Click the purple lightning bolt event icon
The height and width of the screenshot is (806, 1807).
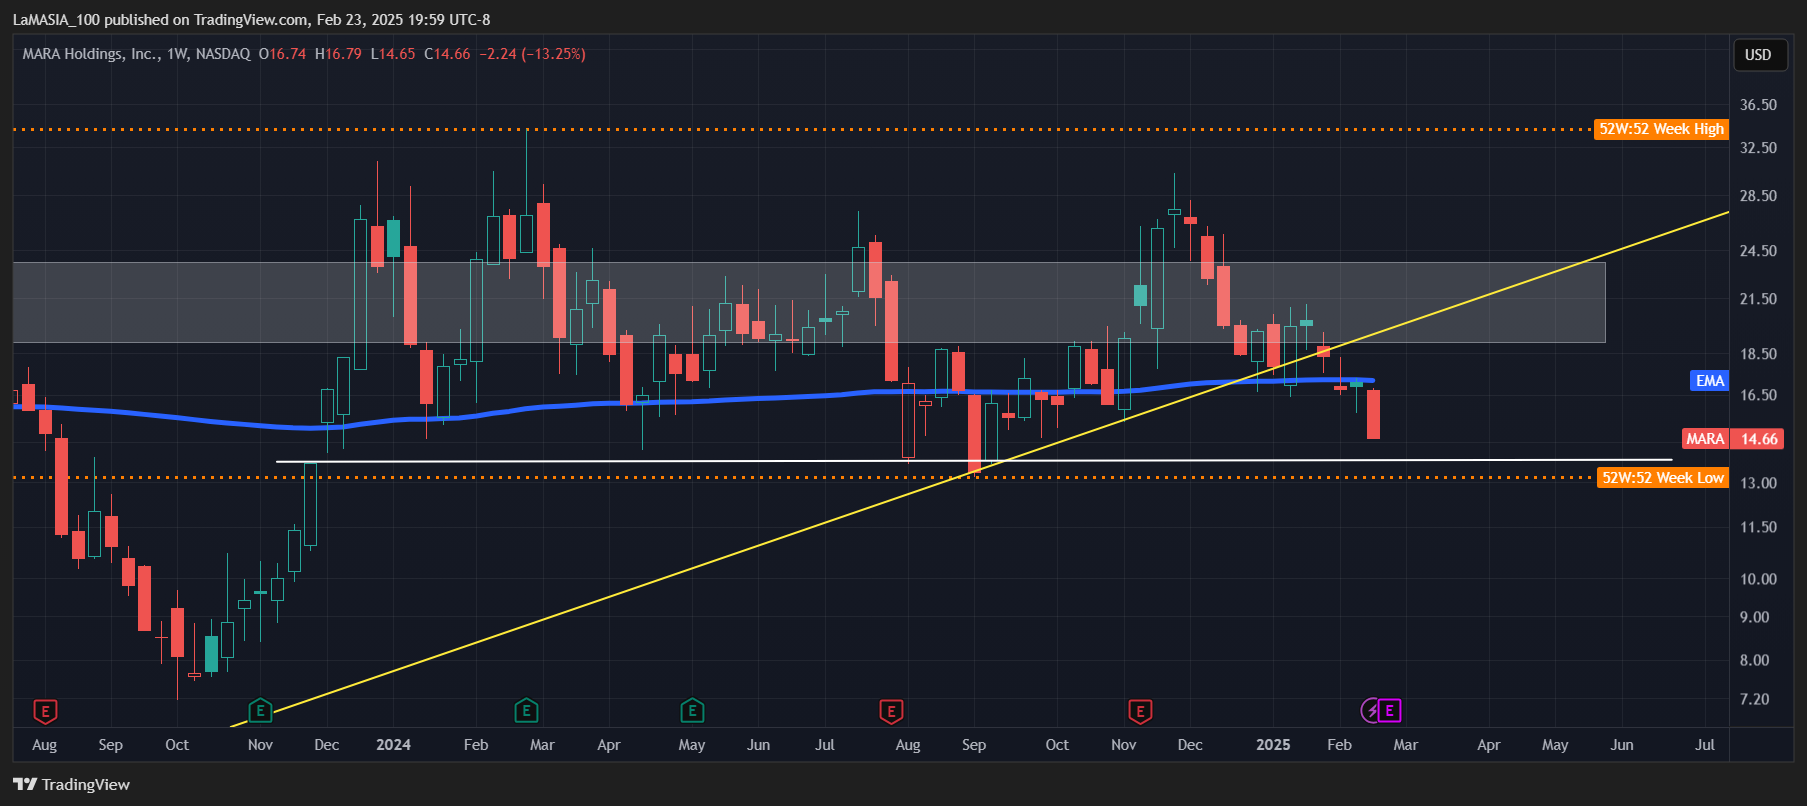[x=1372, y=711]
